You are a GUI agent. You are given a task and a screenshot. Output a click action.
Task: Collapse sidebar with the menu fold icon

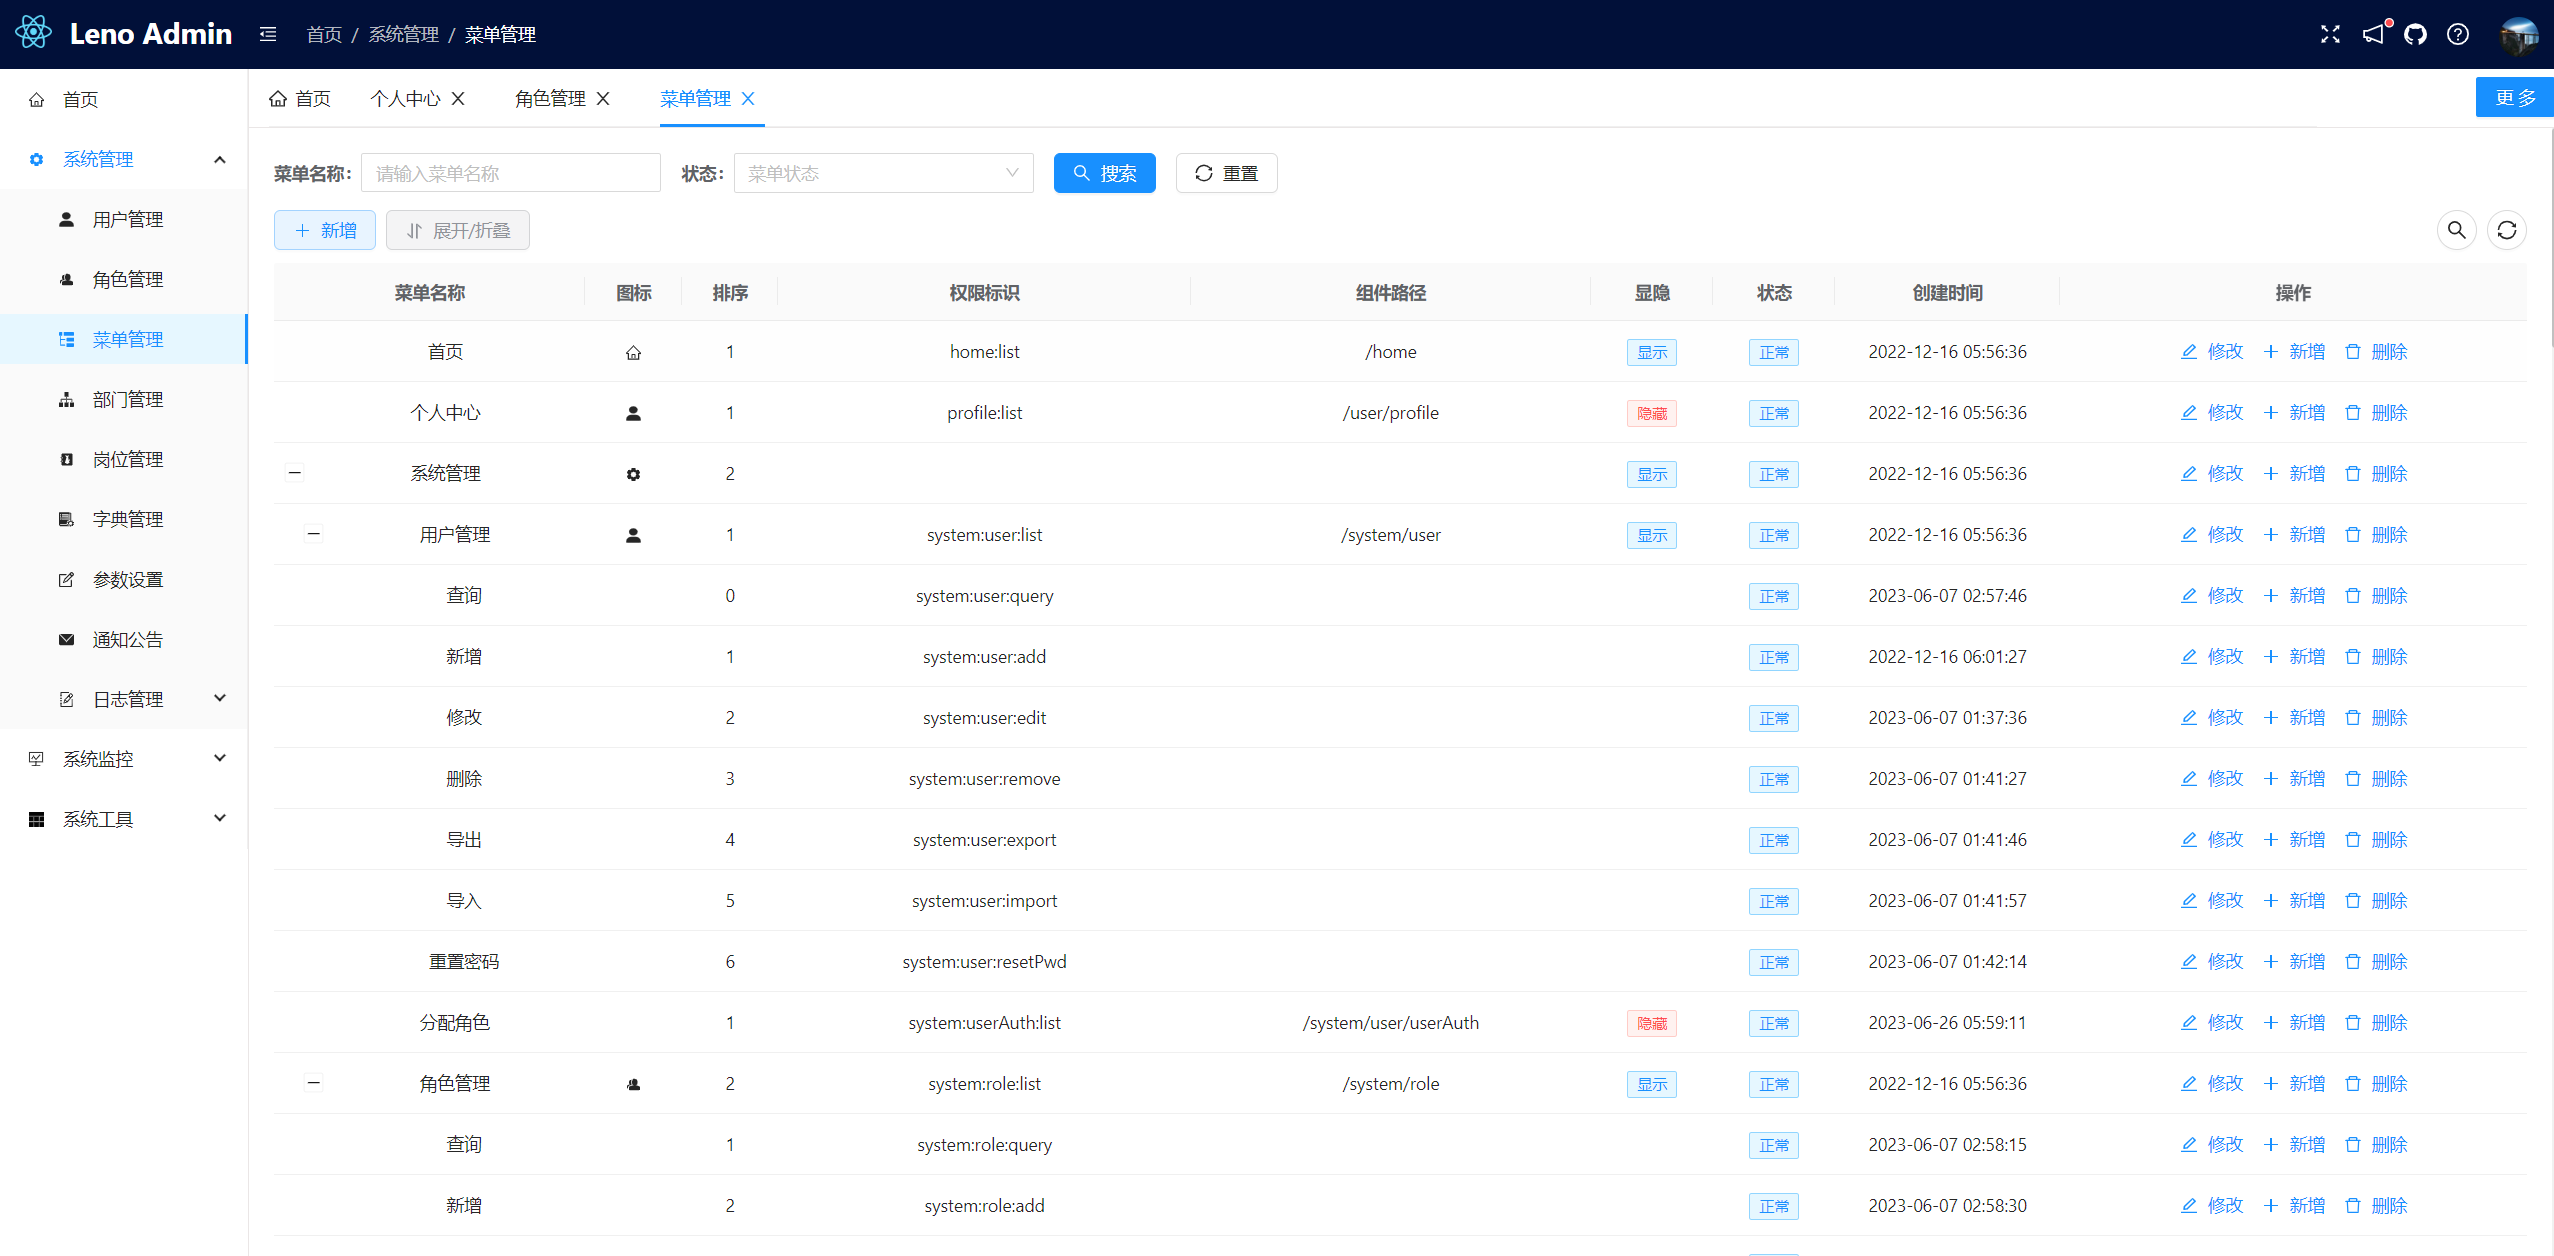pos(268,35)
